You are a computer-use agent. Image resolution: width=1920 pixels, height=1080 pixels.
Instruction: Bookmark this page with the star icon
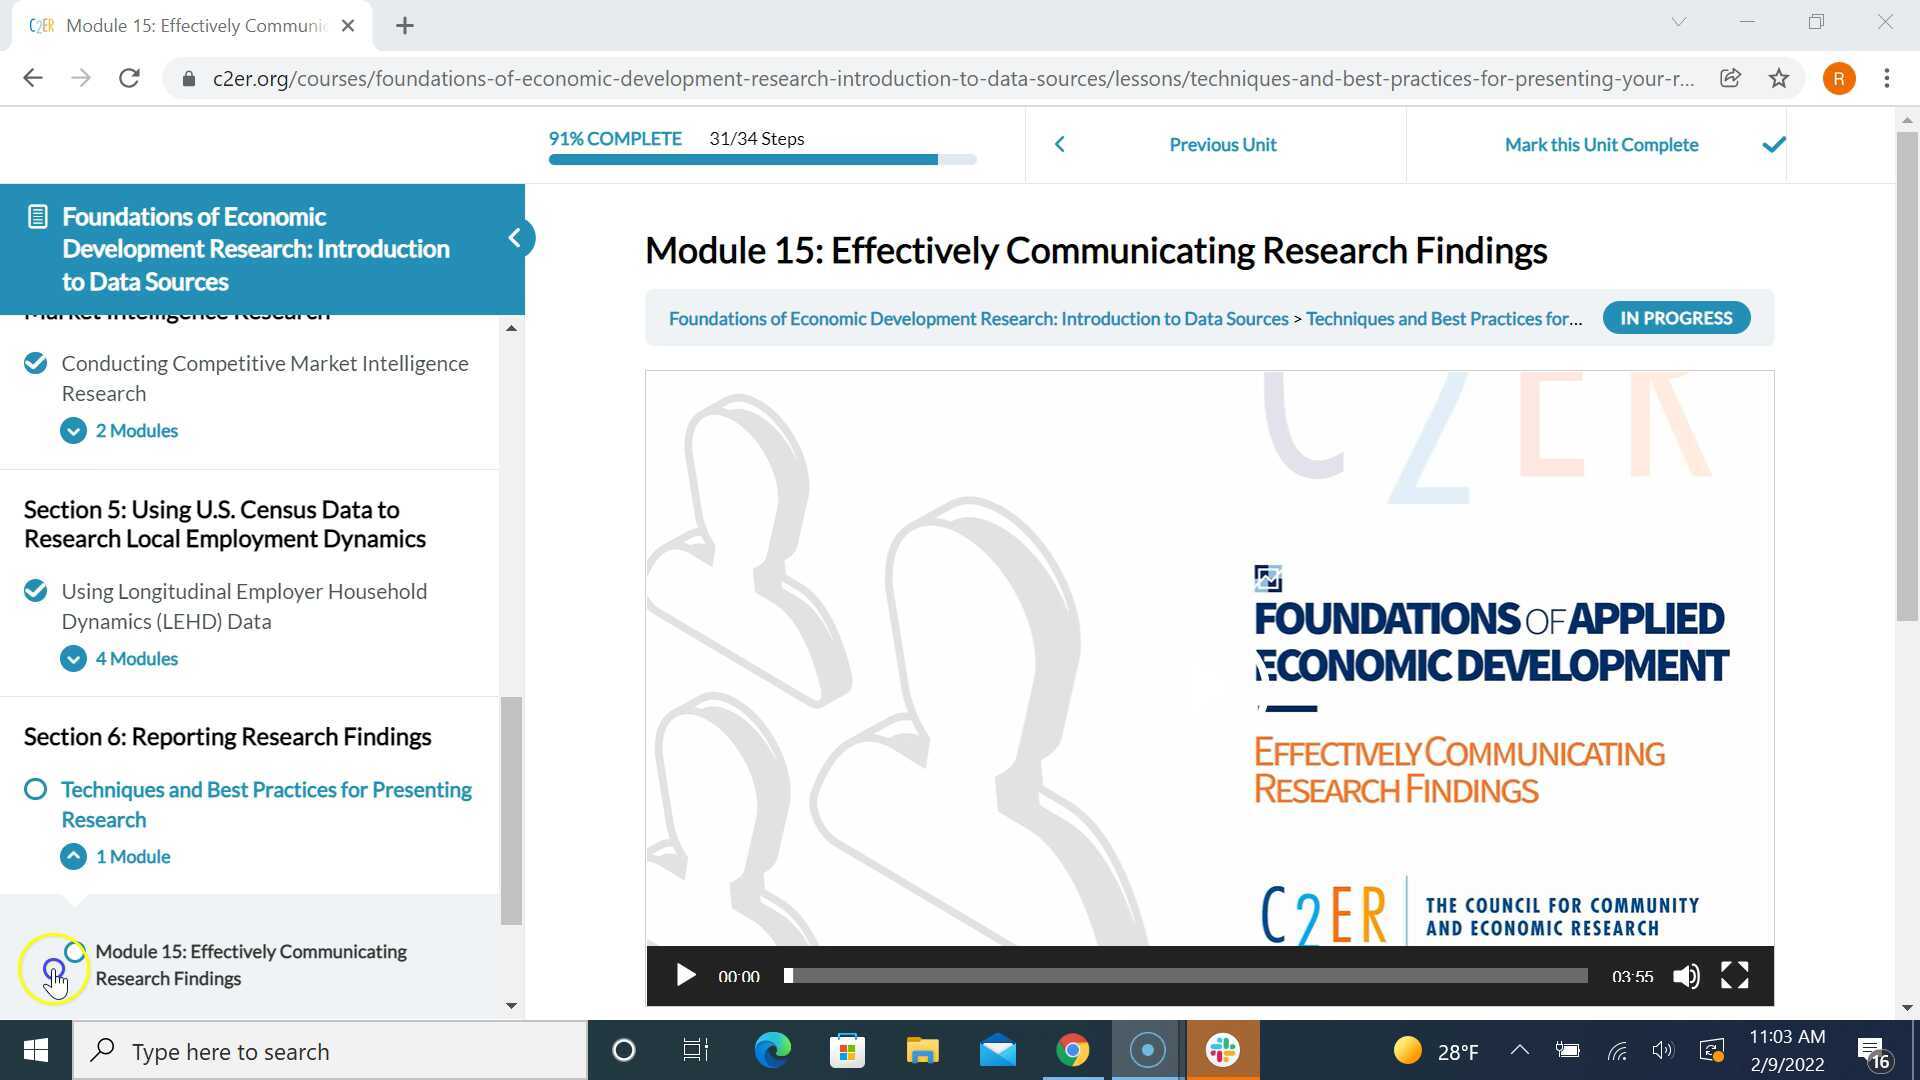pos(1779,77)
